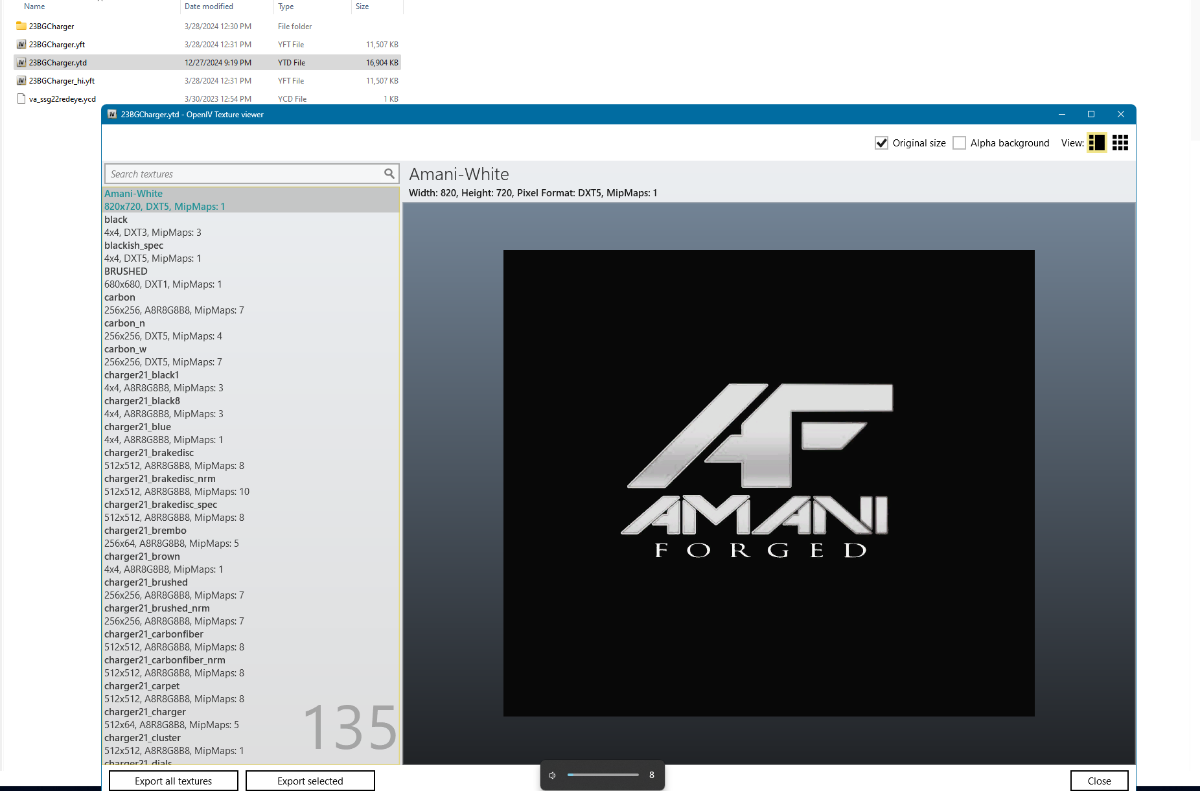Switch to the detail list view icon
The width and height of the screenshot is (1200, 791).
(x=1097, y=143)
